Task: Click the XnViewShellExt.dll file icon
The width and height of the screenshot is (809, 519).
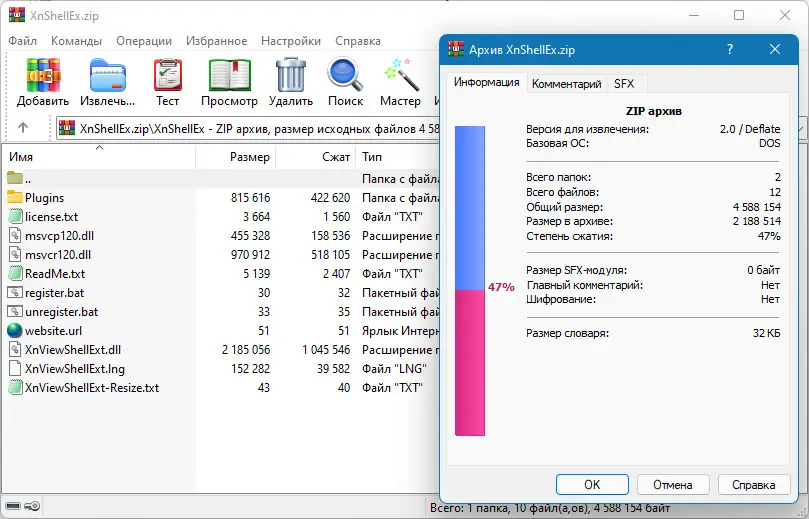Action: coord(15,349)
